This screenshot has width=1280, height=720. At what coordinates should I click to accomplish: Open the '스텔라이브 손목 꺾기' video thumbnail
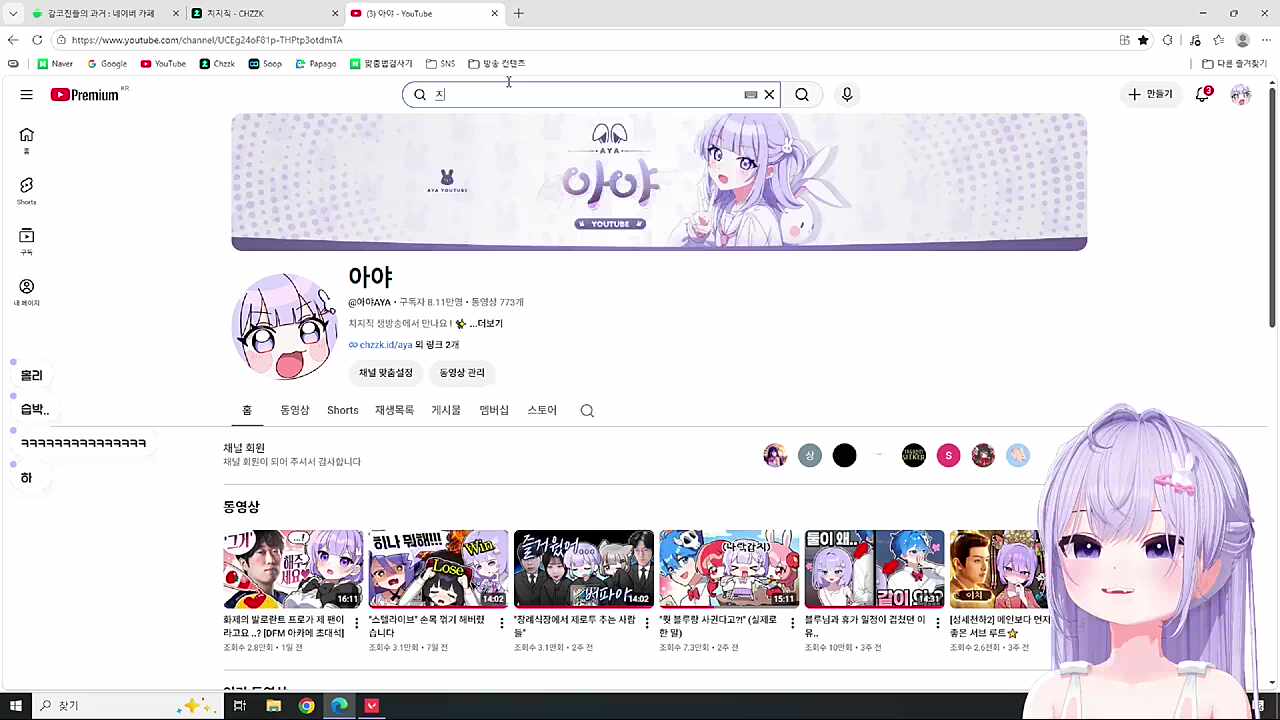click(x=438, y=569)
